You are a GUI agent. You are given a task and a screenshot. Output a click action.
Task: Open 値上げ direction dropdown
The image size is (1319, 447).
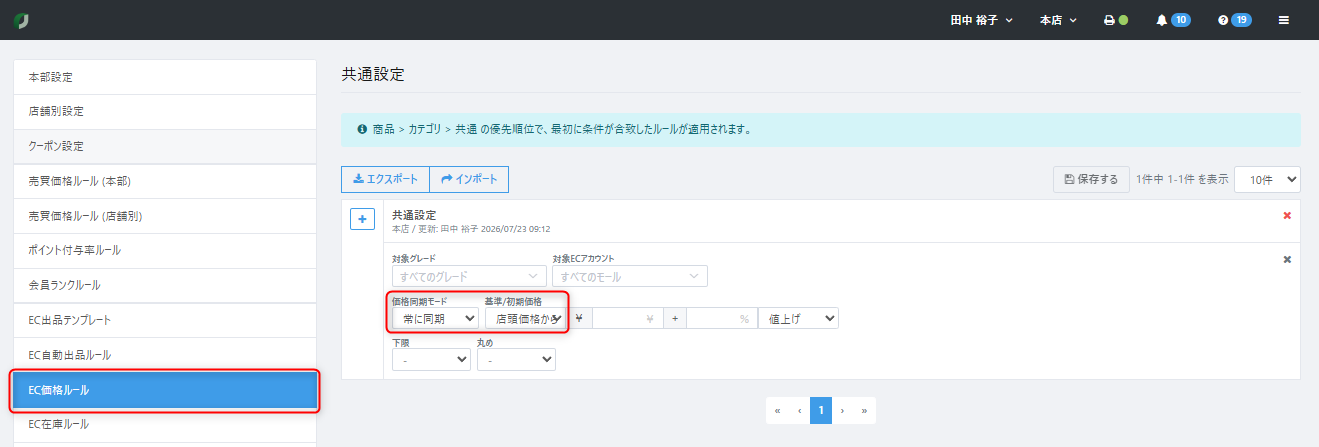pos(798,318)
